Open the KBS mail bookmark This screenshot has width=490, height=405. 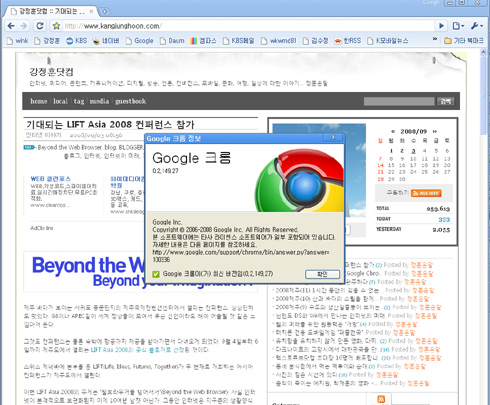[x=238, y=41]
